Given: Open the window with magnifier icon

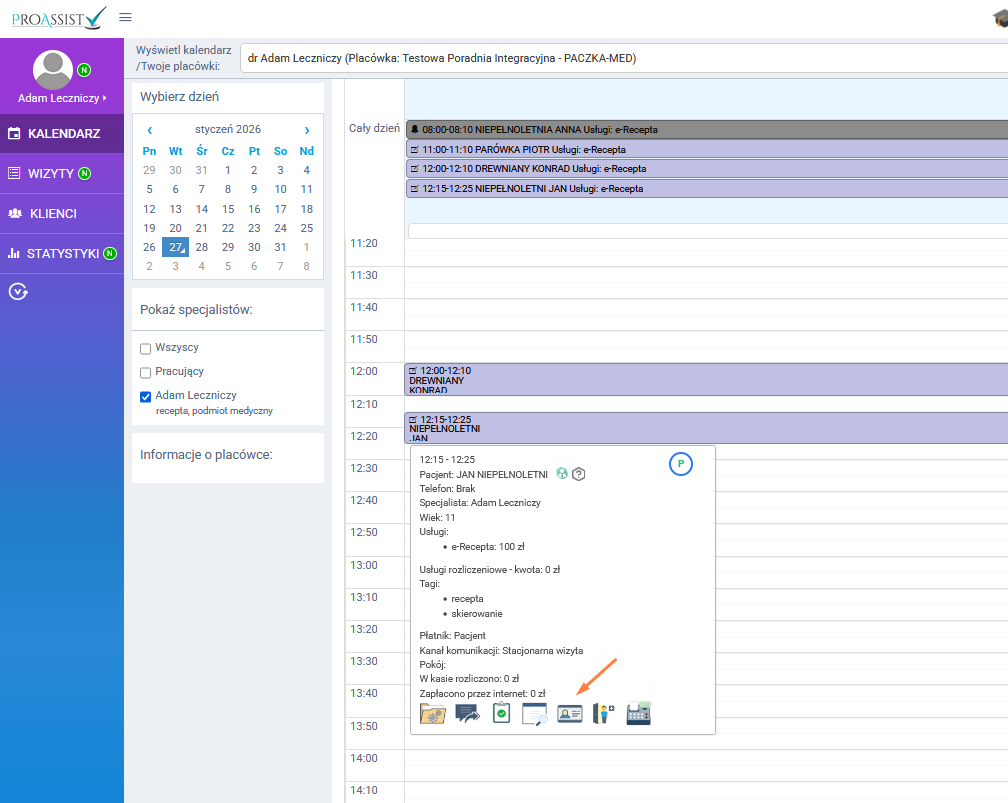Looking at the screenshot, I should pos(535,714).
